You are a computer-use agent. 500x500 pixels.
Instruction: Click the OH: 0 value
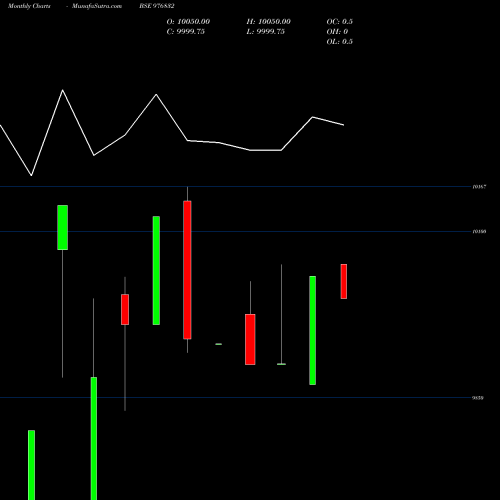(337, 32)
